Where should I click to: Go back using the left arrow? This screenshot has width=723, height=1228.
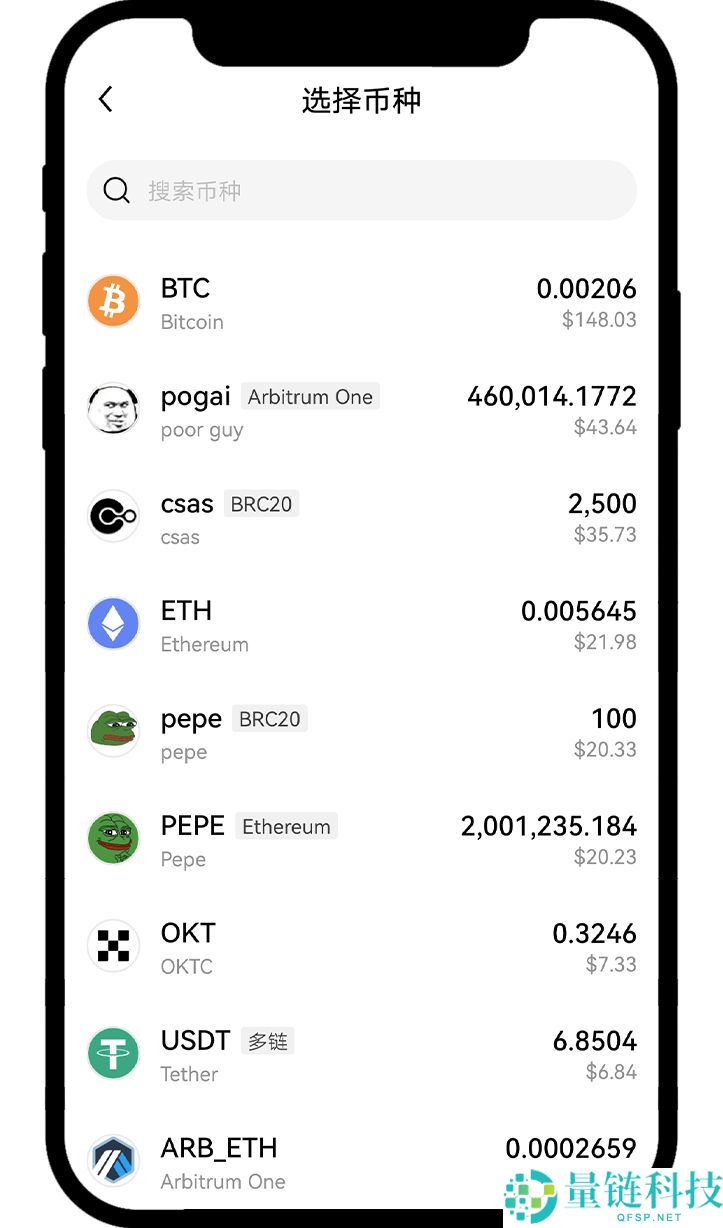coord(106,99)
